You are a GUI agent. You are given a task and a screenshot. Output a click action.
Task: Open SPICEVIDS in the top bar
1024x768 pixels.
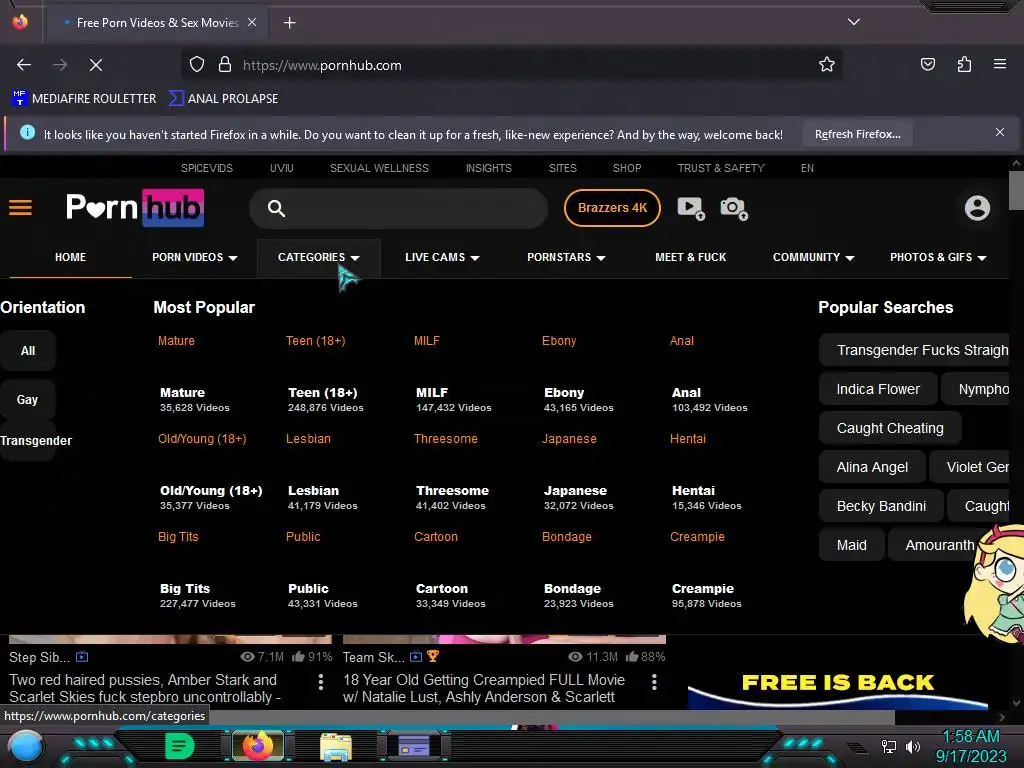206,168
